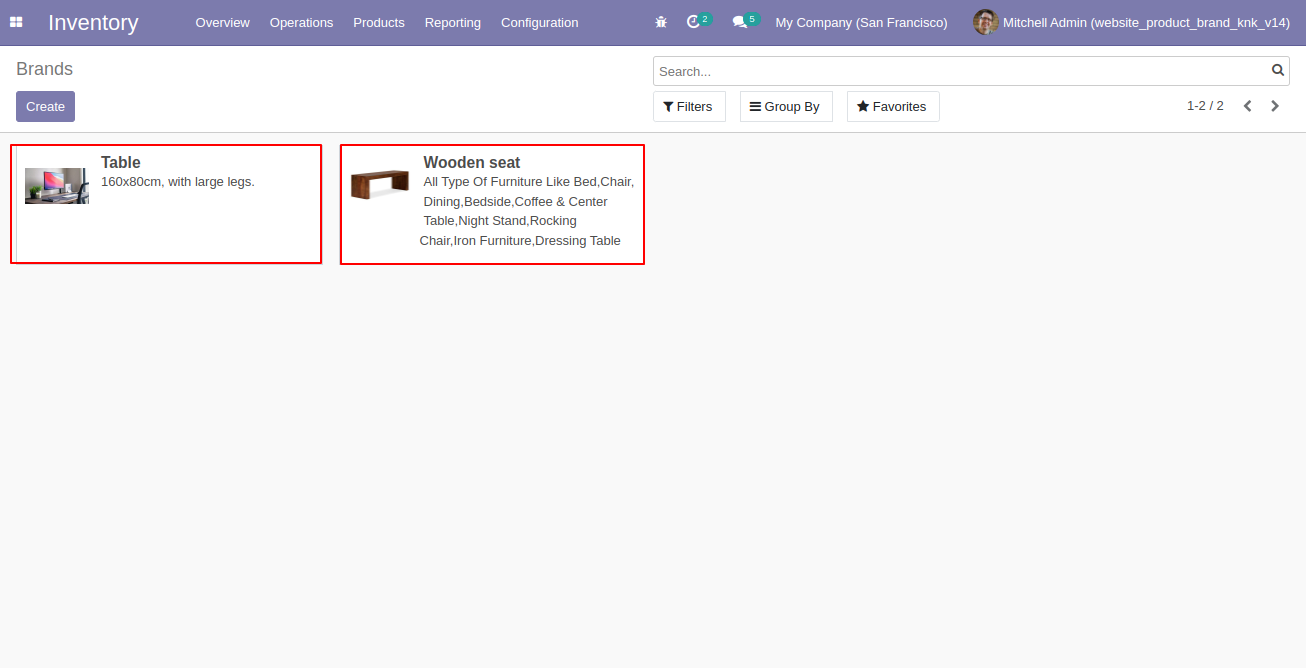Open the Operations menu
This screenshot has width=1306, height=668.
[x=301, y=22]
